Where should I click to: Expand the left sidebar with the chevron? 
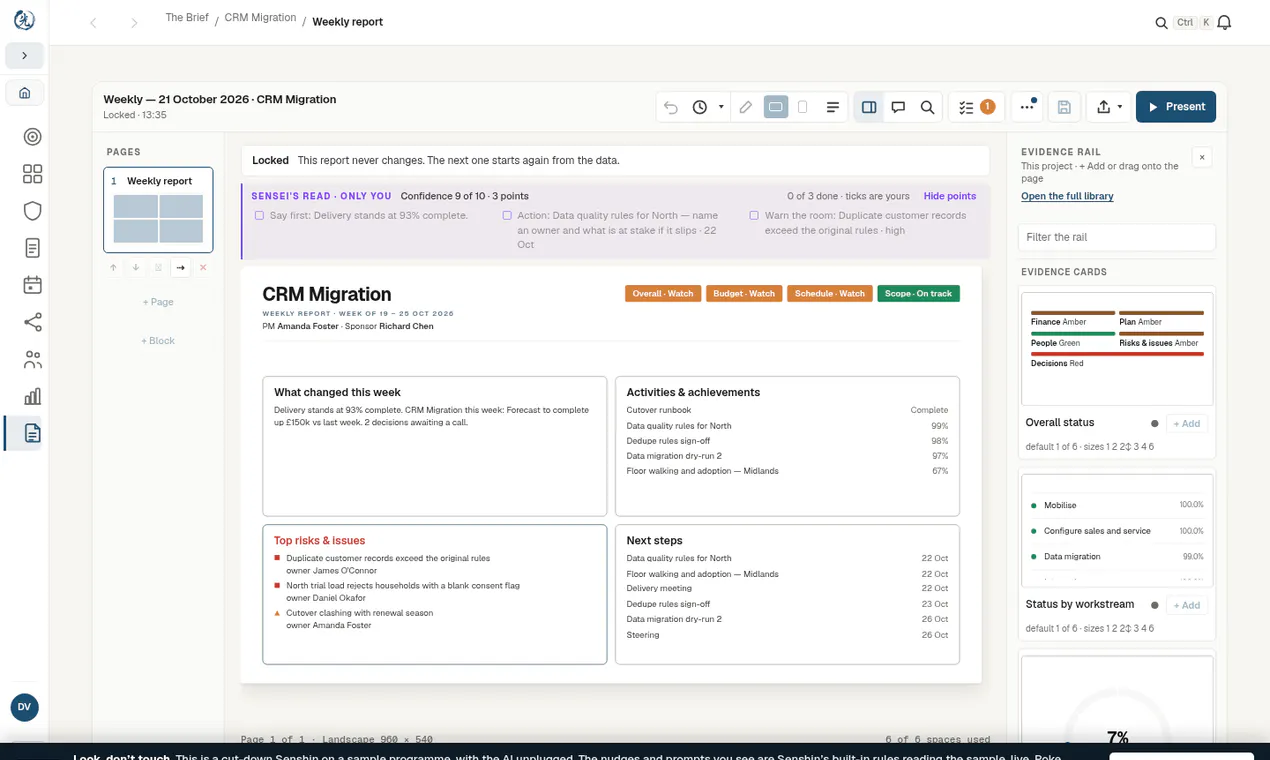point(25,56)
